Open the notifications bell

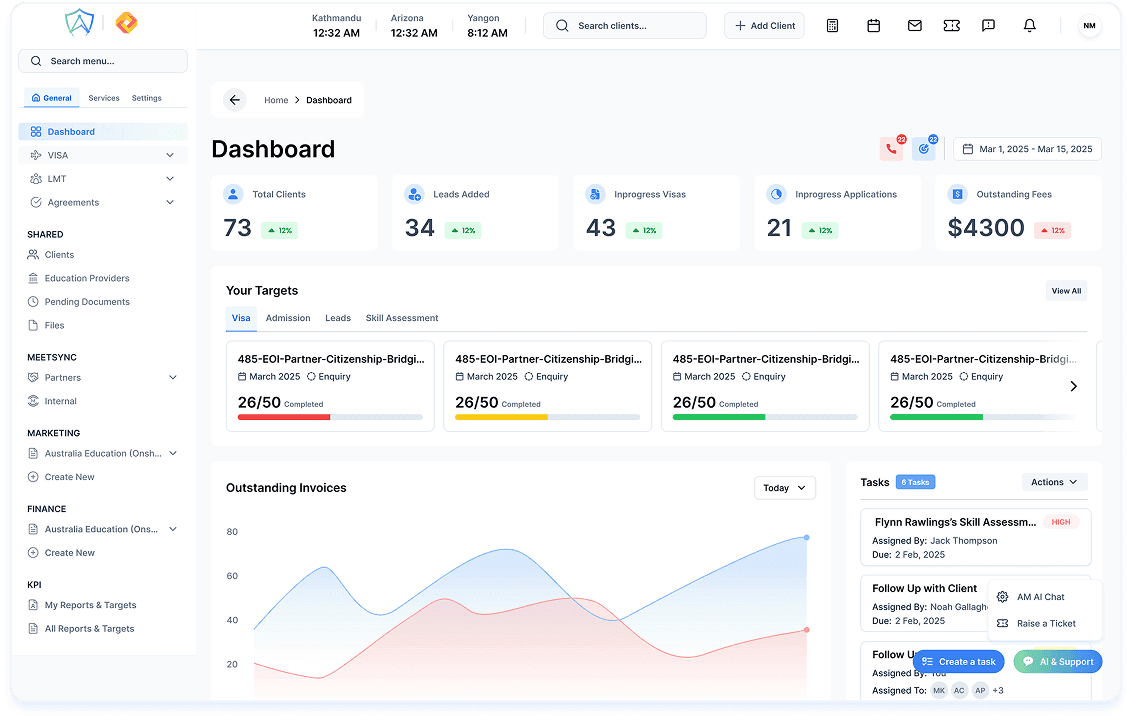pos(1029,26)
